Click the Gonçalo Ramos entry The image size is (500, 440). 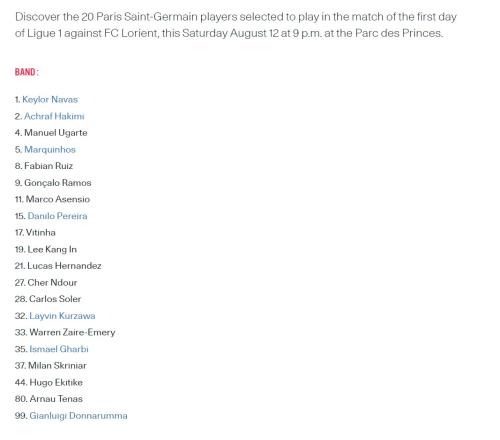pyautogui.click(x=53, y=183)
